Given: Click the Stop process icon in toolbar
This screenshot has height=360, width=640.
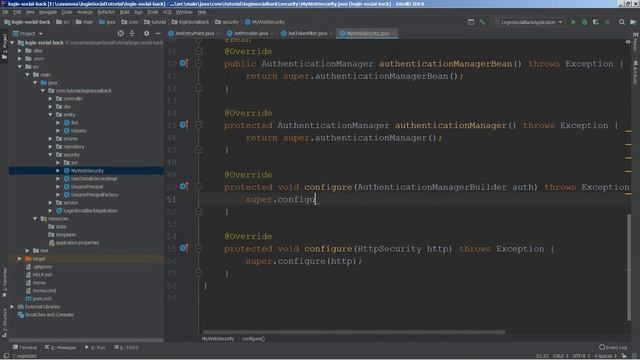Looking at the screenshot, I should pos(607,22).
